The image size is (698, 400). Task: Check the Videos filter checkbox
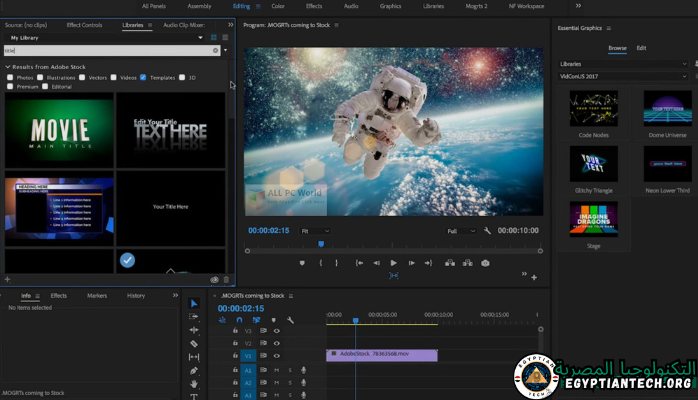click(114, 77)
